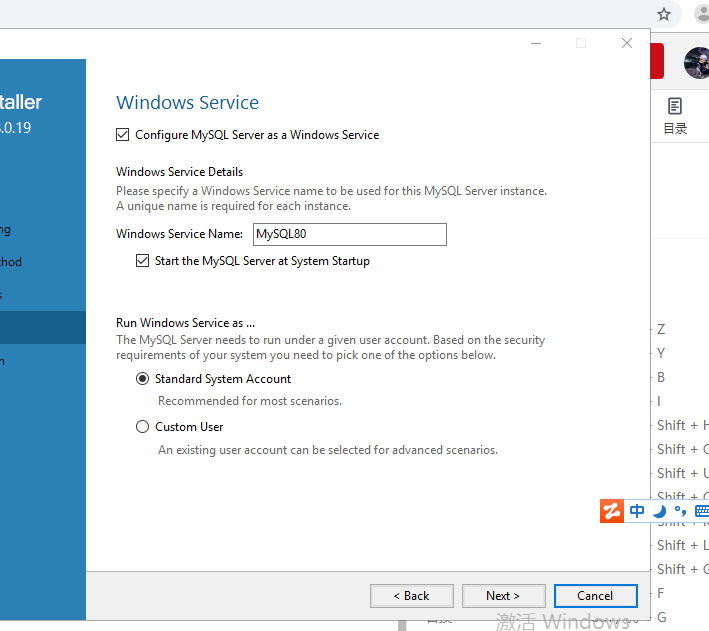Toggle the IME moon icon
Image resolution: width=709 pixels, height=631 pixels.
tap(659, 511)
